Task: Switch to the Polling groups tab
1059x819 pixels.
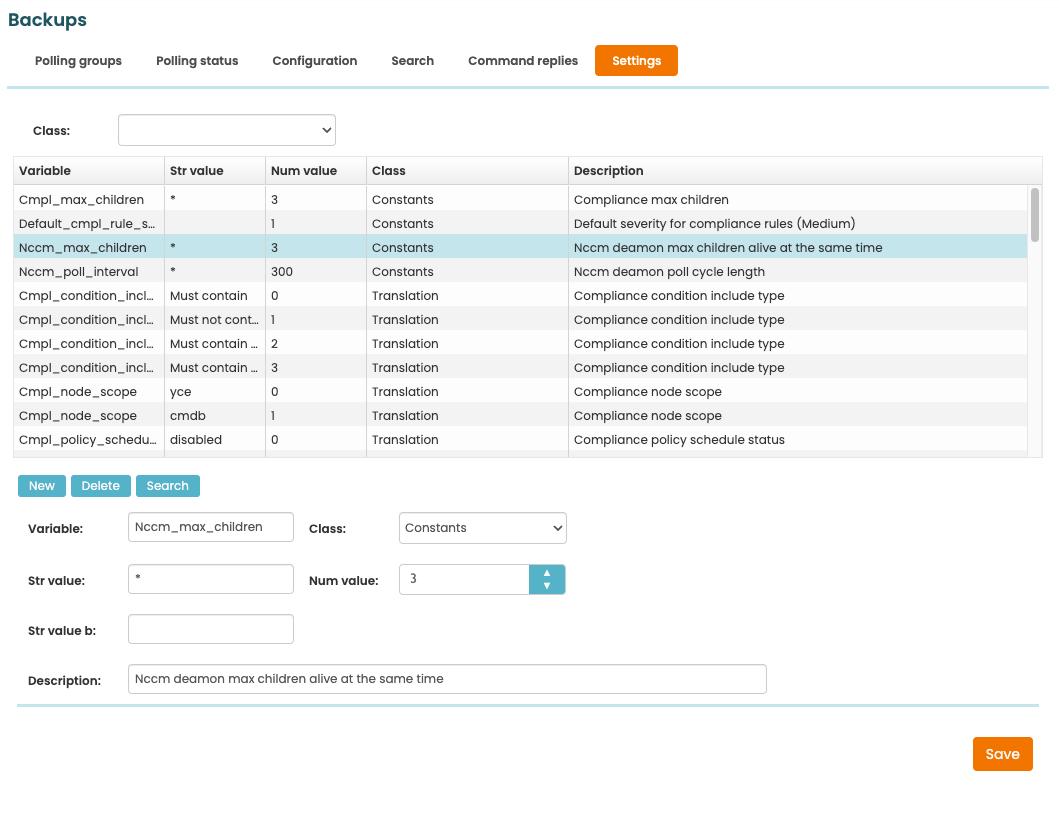Action: pos(78,61)
